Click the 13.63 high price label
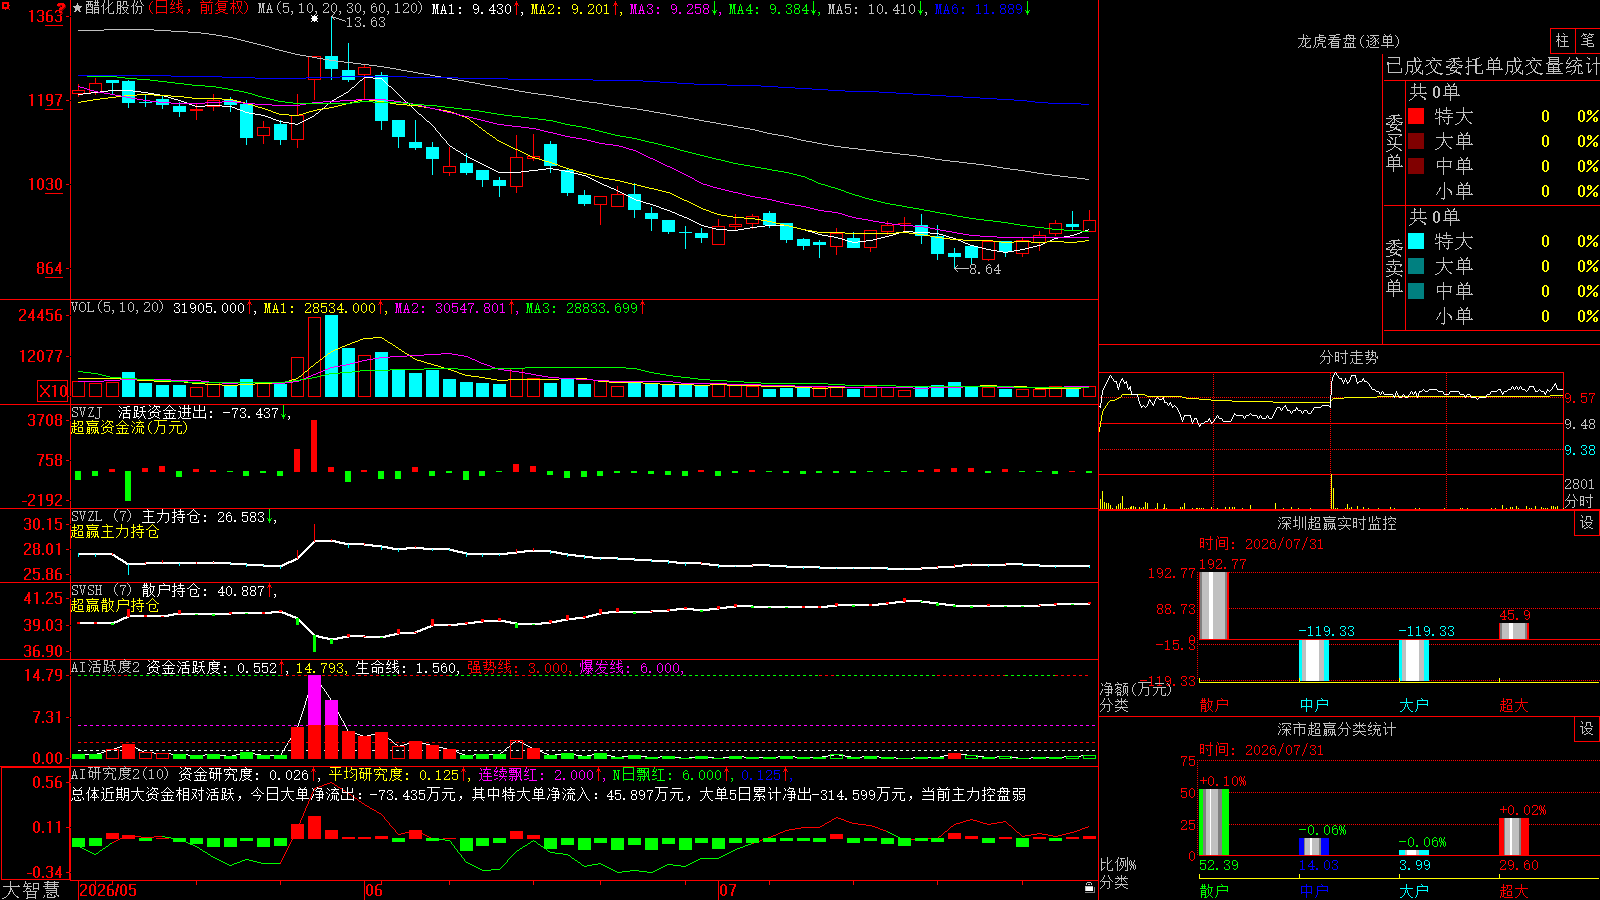Screen dimensions: 1600x900 (365, 22)
